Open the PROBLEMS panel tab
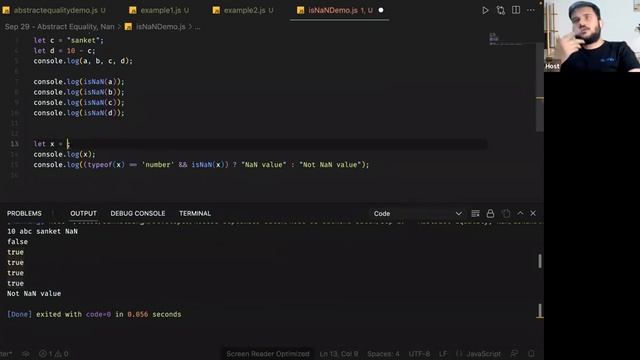Image resolution: width=640 pixels, height=360 pixels. (24, 213)
